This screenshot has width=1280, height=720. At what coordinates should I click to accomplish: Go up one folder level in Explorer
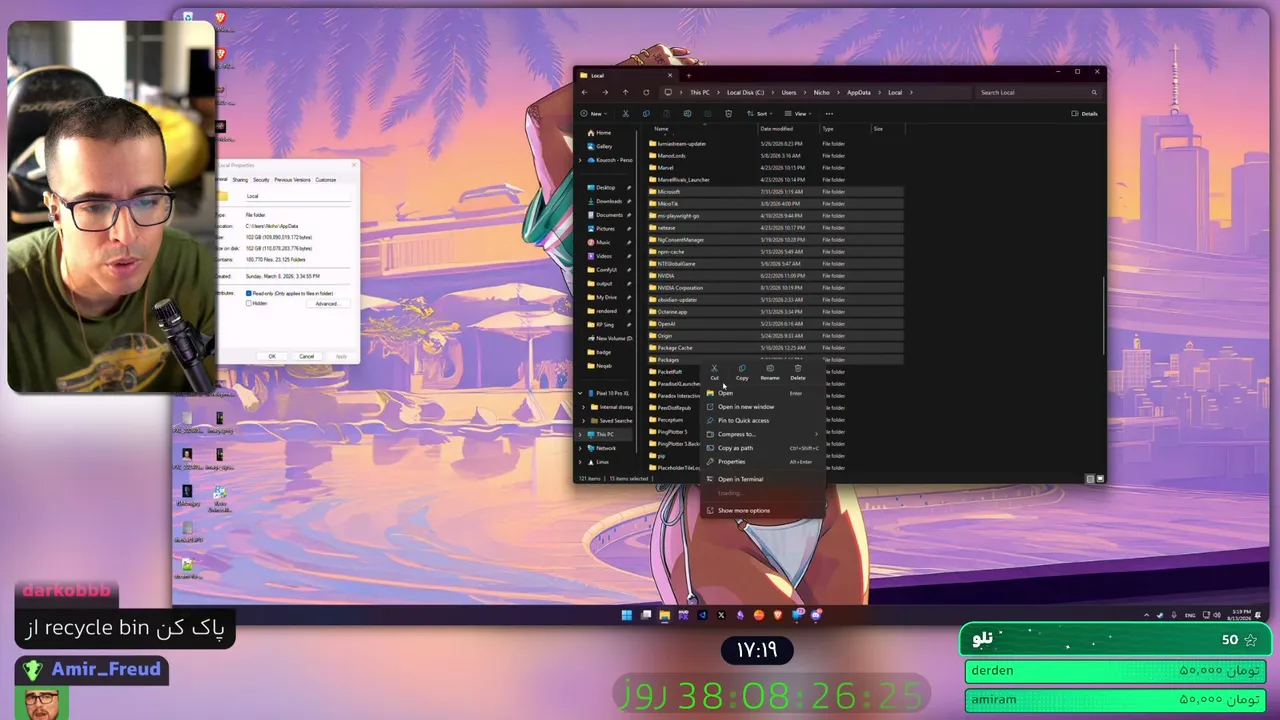click(x=626, y=92)
